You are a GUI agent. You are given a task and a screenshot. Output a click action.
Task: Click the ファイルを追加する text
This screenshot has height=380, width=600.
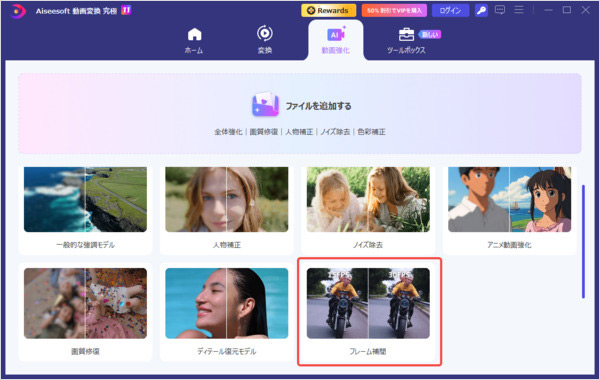pyautogui.click(x=319, y=106)
